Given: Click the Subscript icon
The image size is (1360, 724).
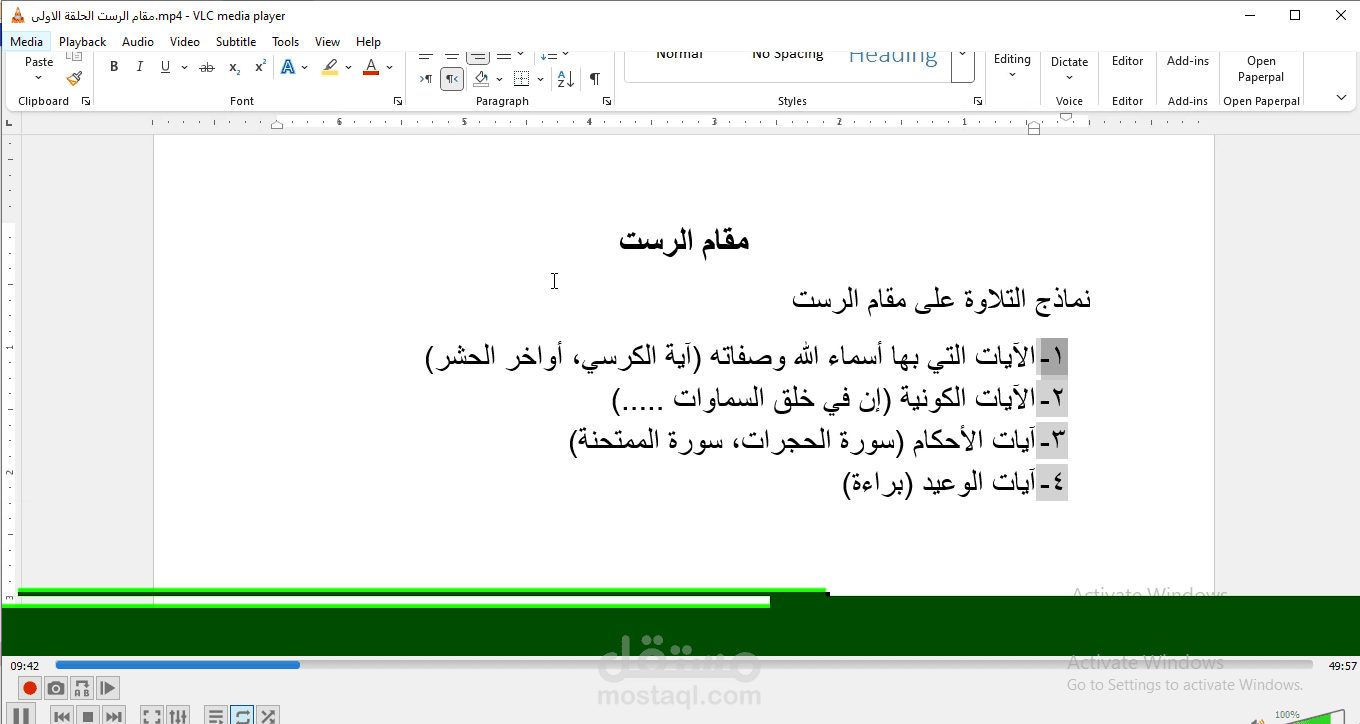Looking at the screenshot, I should [234, 67].
